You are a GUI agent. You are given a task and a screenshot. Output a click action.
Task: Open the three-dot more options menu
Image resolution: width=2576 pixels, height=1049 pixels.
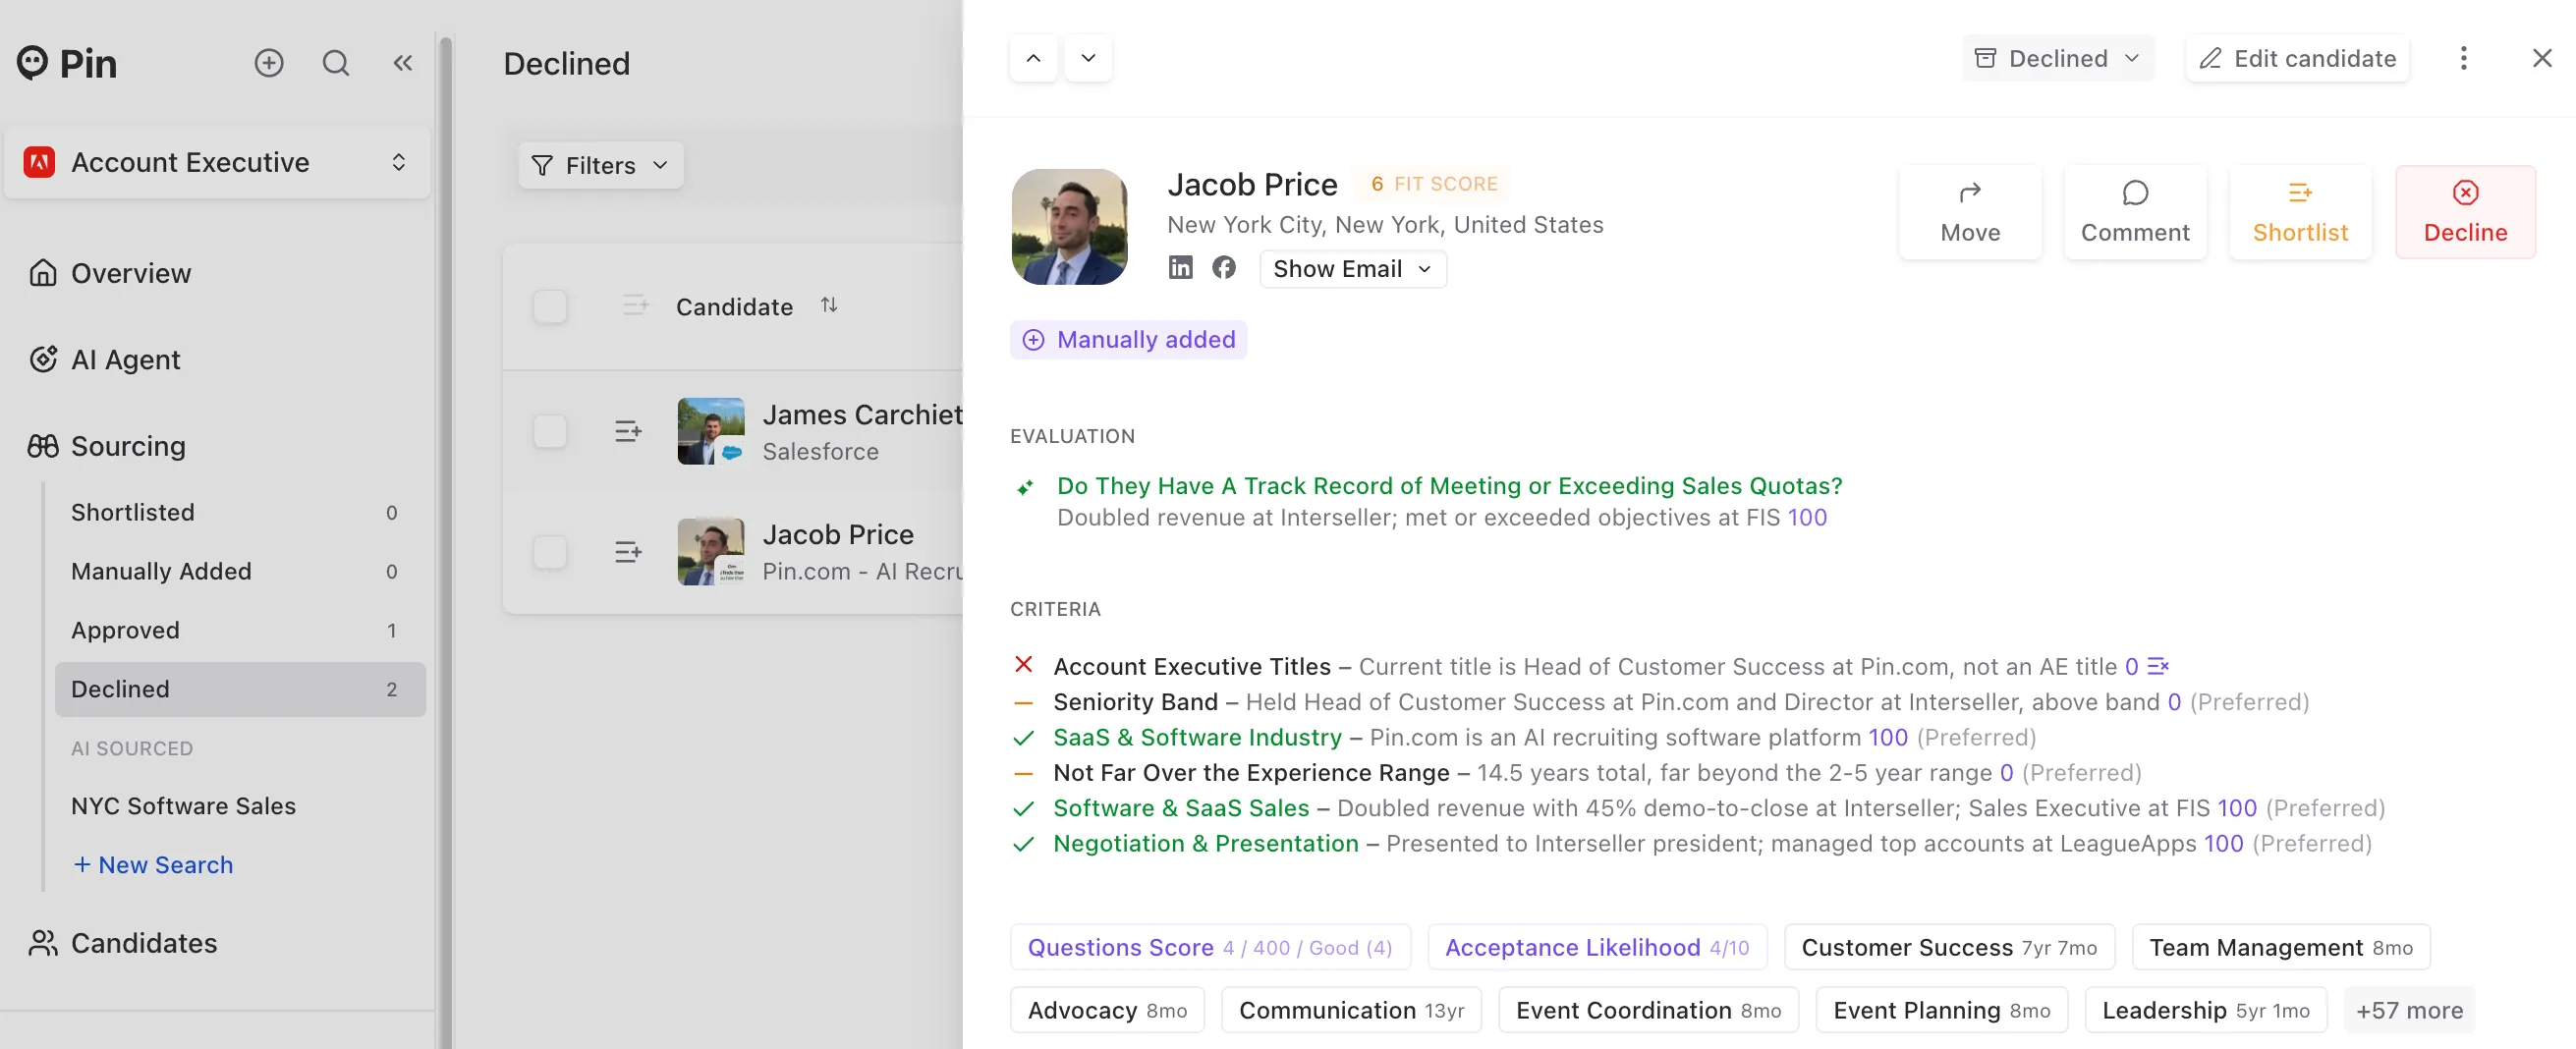click(2463, 58)
